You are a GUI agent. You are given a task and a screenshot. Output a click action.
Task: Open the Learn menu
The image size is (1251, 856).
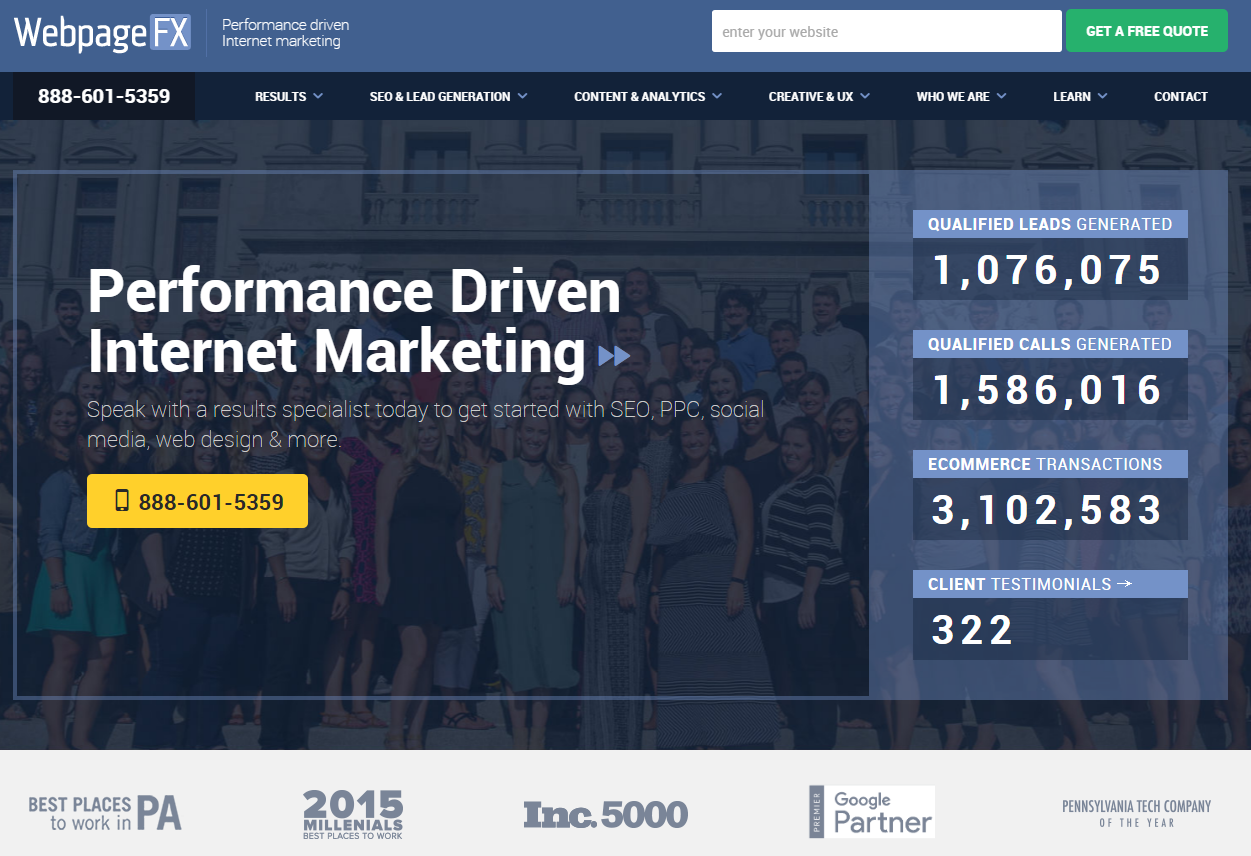pyautogui.click(x=1081, y=97)
